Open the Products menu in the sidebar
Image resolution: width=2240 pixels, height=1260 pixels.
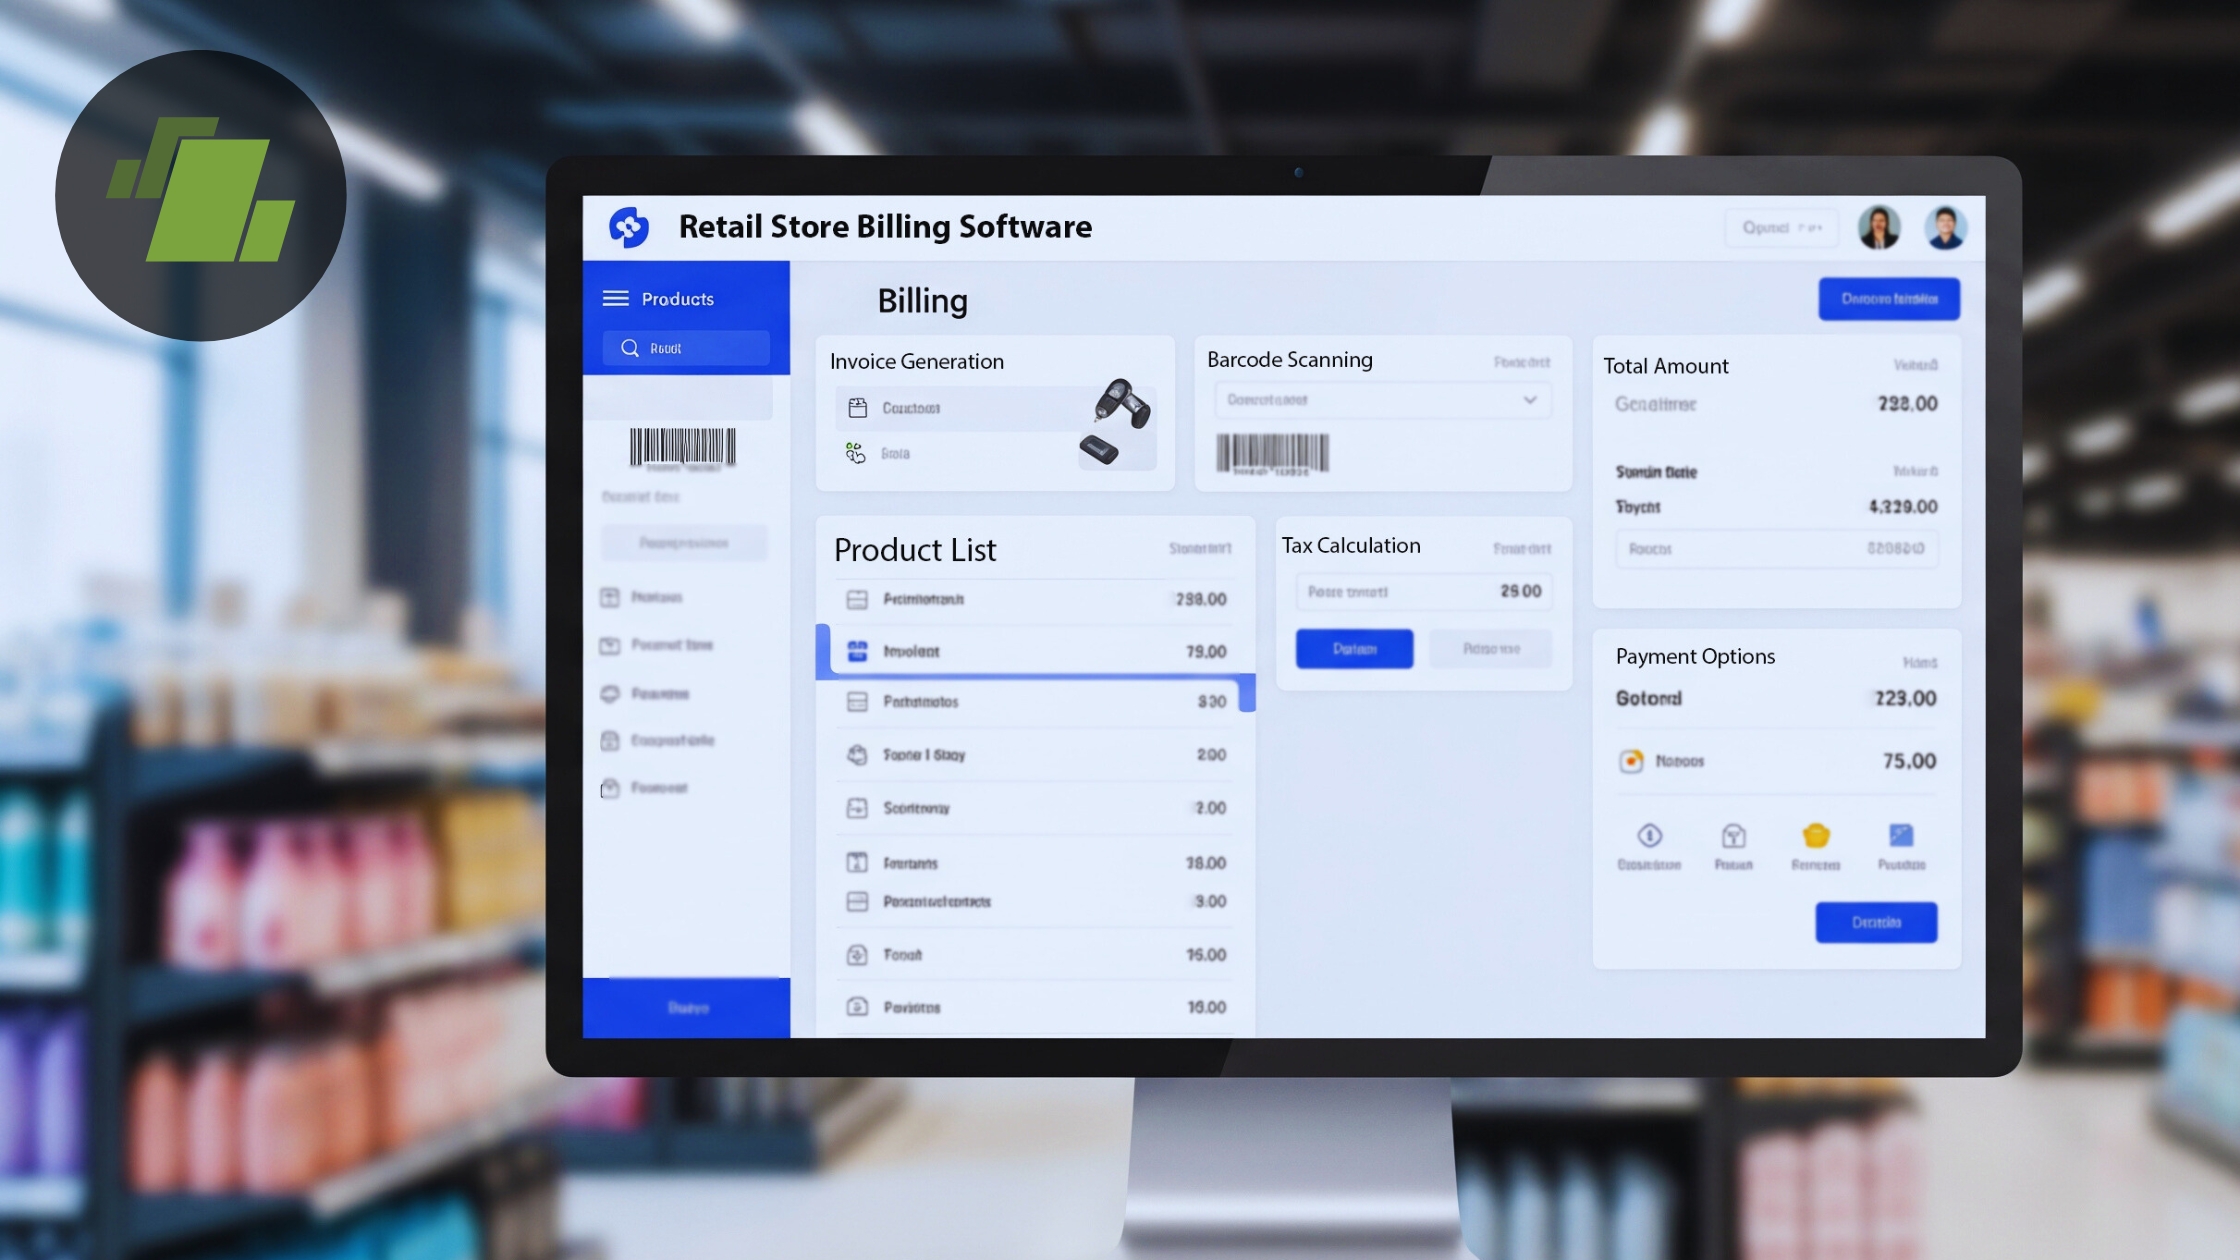click(678, 299)
